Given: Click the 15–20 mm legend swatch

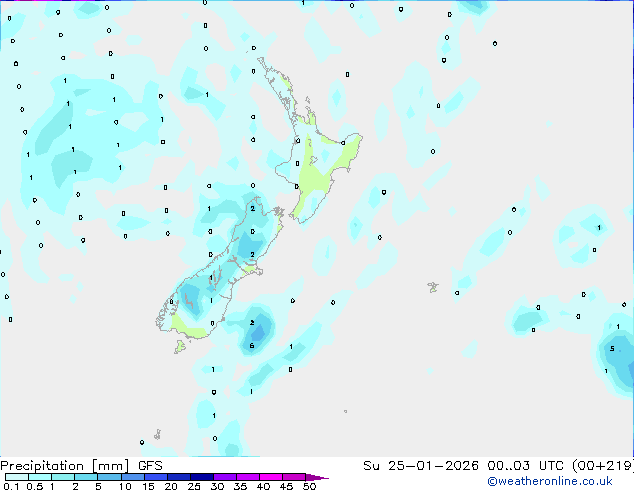Looking at the screenshot, I should (x=155, y=477).
